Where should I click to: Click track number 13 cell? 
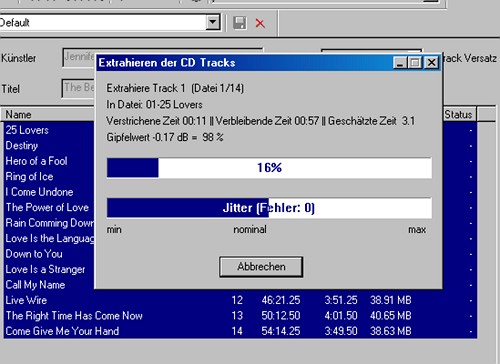coord(237,316)
